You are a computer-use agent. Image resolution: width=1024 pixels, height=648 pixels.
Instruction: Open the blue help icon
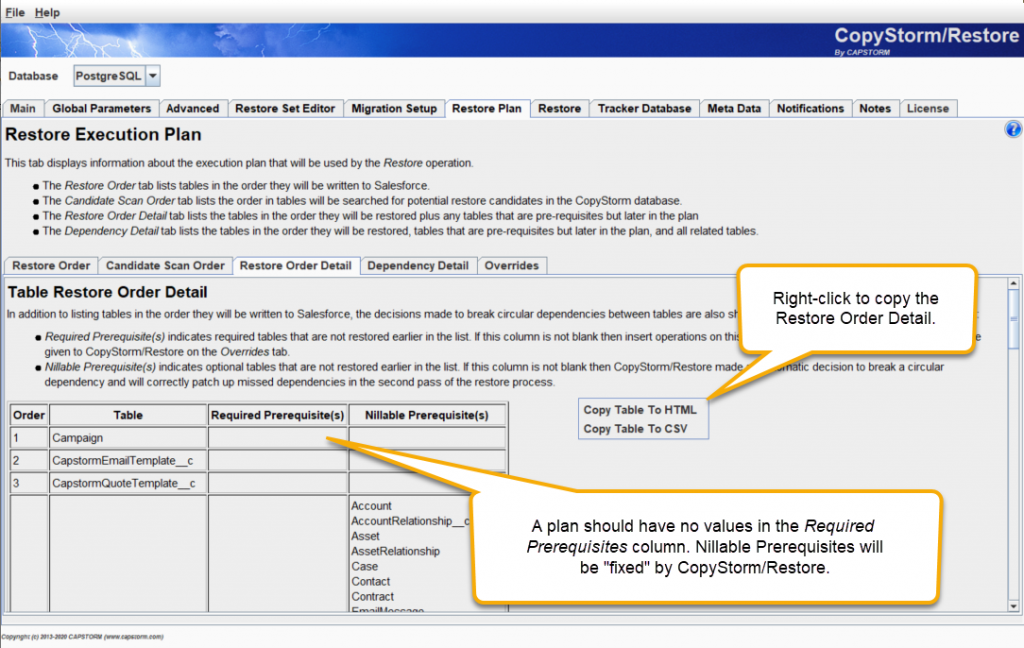click(1013, 129)
